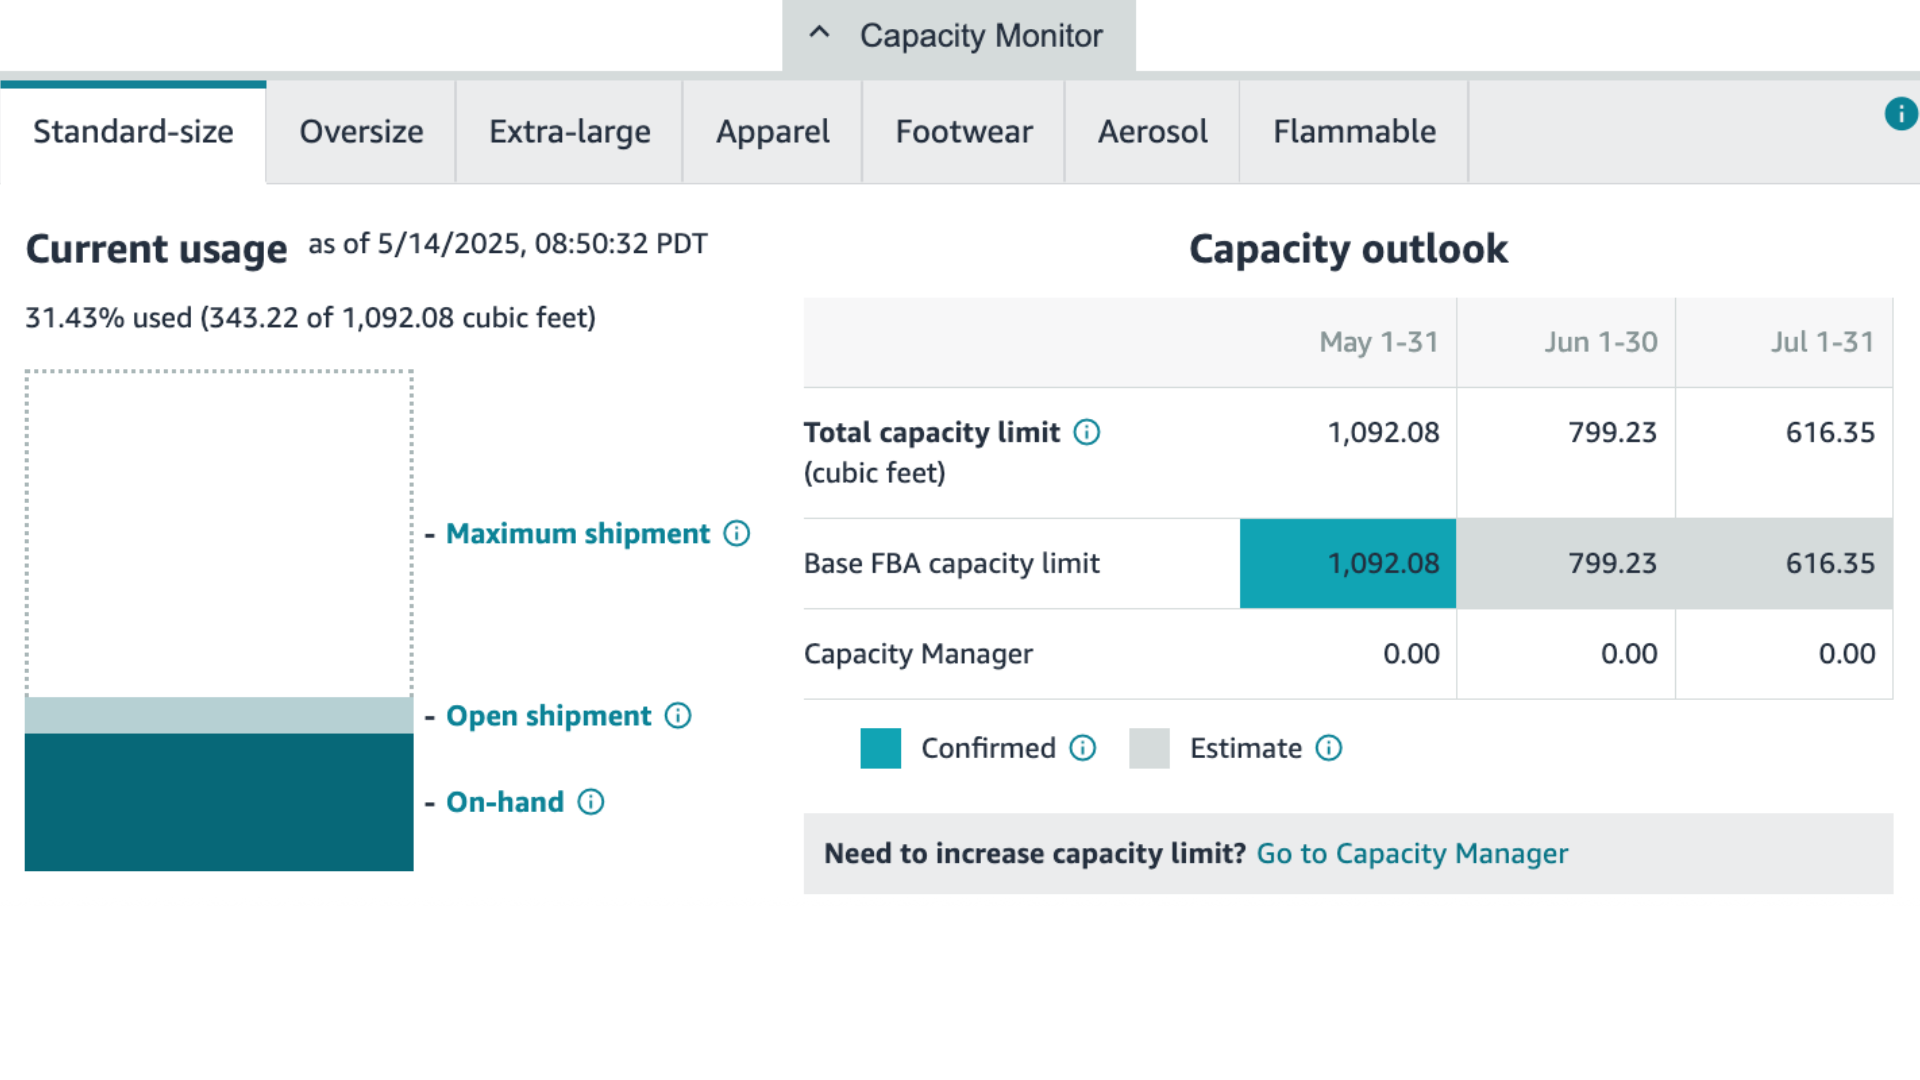Click Total capacity limit value 616.35
This screenshot has width=1920, height=1080.
[x=1830, y=433]
